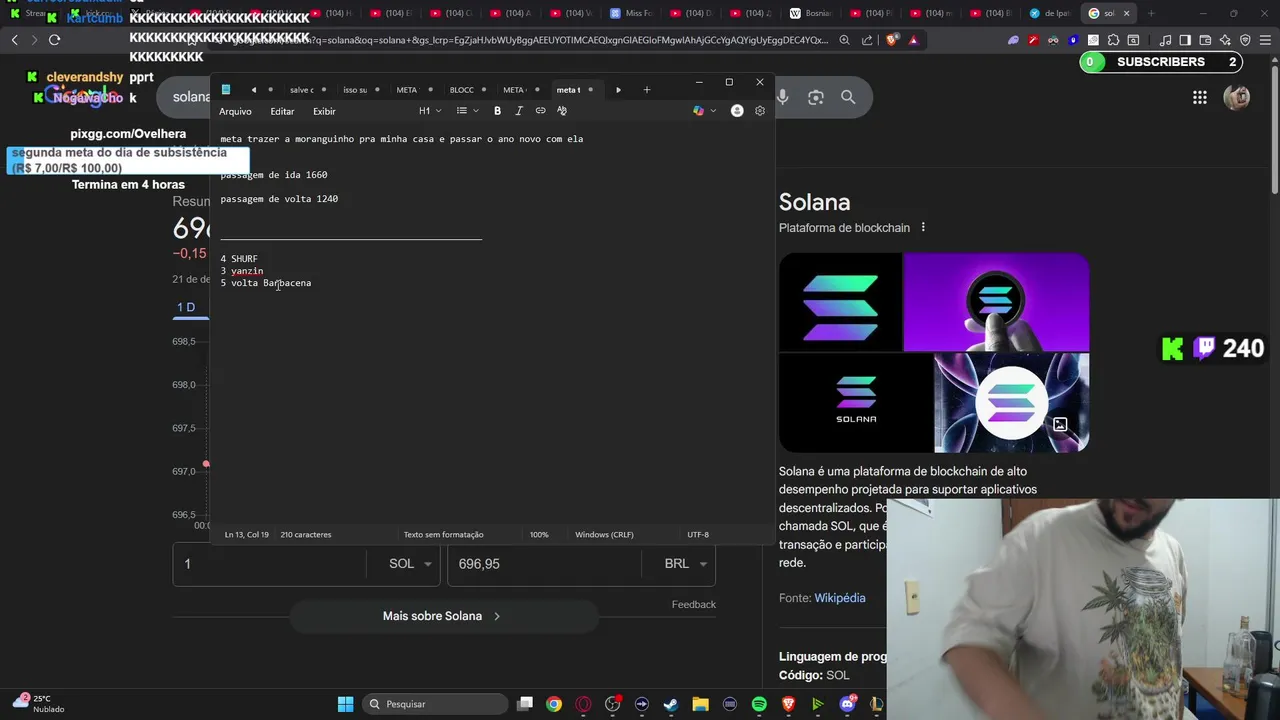Open the Wikipédia source link
The height and width of the screenshot is (720, 1280).
coord(840,598)
